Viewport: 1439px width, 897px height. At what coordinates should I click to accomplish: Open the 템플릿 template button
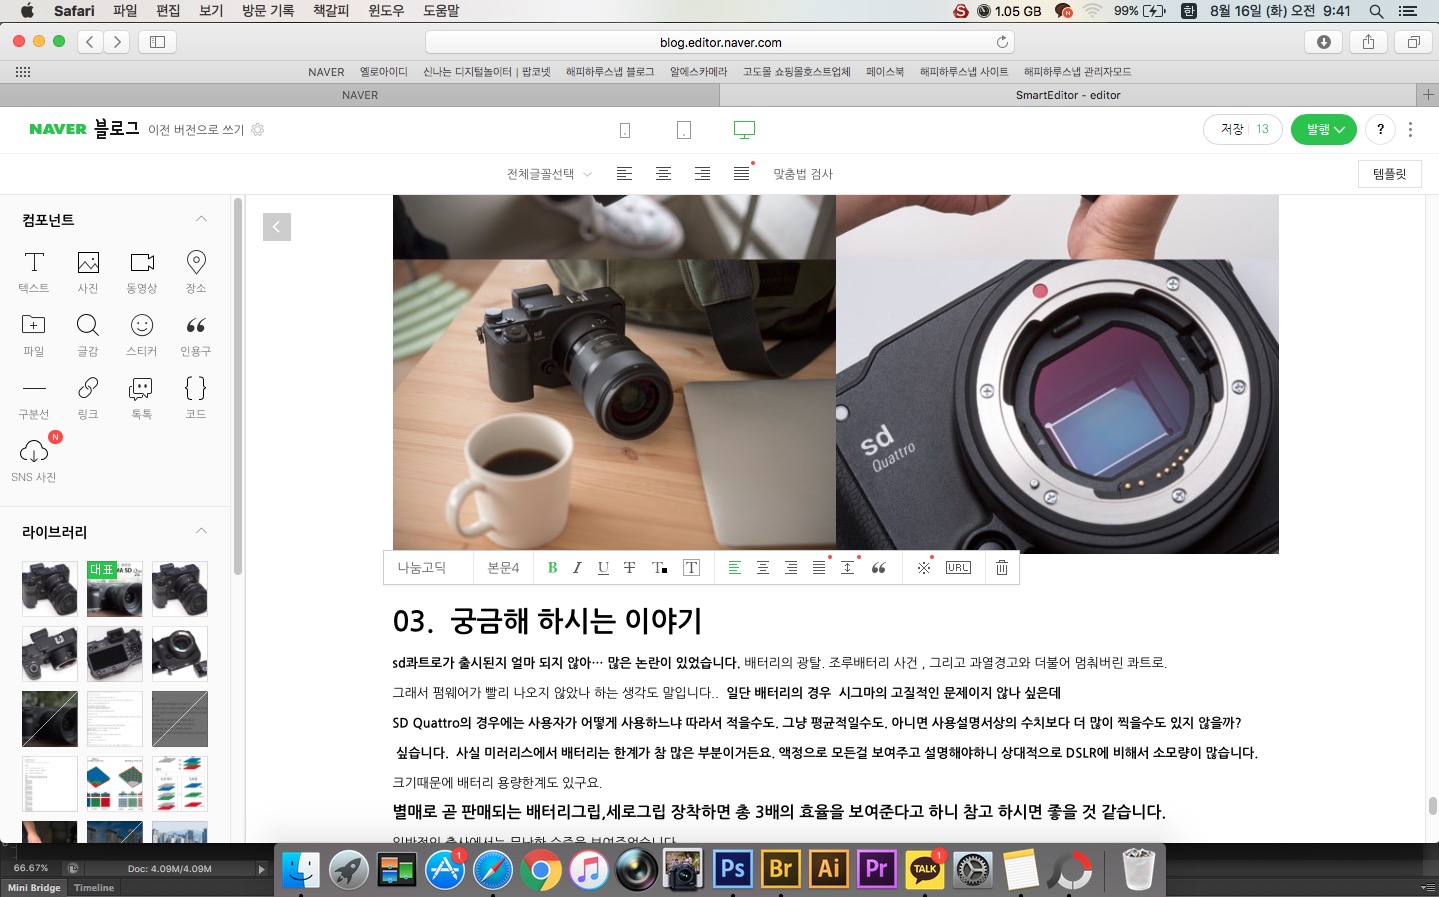point(1389,174)
